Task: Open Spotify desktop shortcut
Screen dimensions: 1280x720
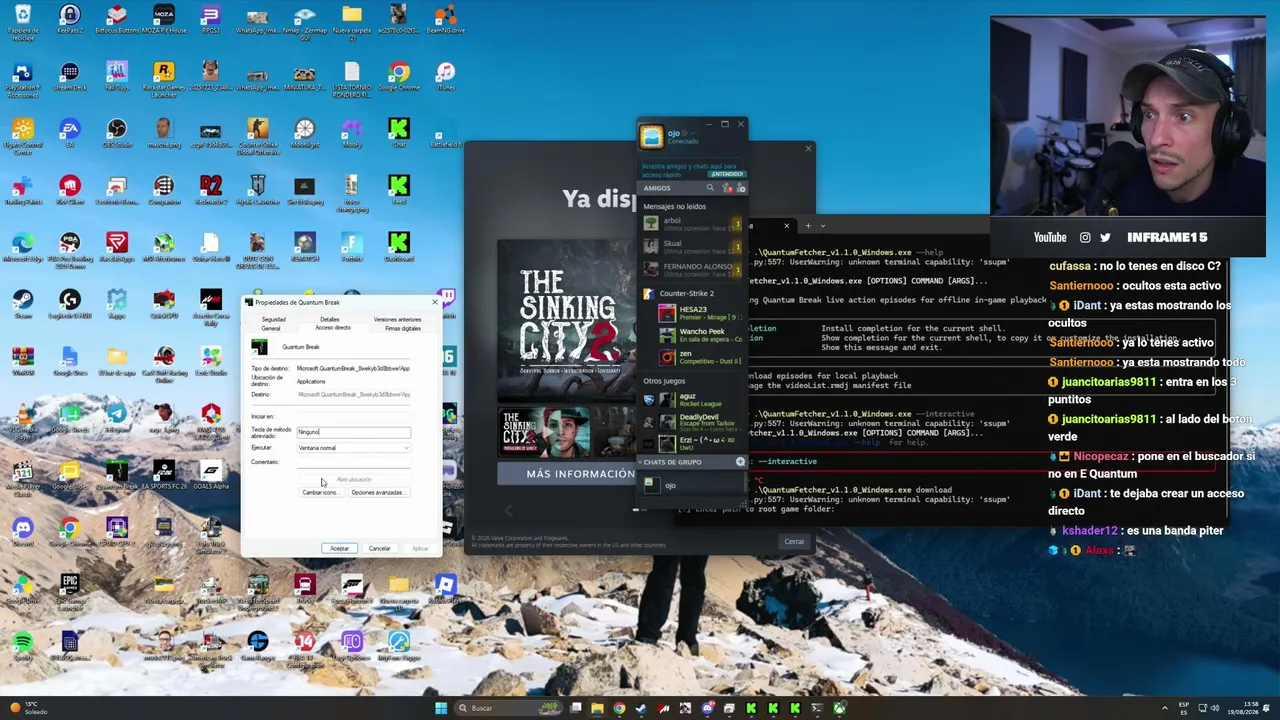Action: coord(22,646)
